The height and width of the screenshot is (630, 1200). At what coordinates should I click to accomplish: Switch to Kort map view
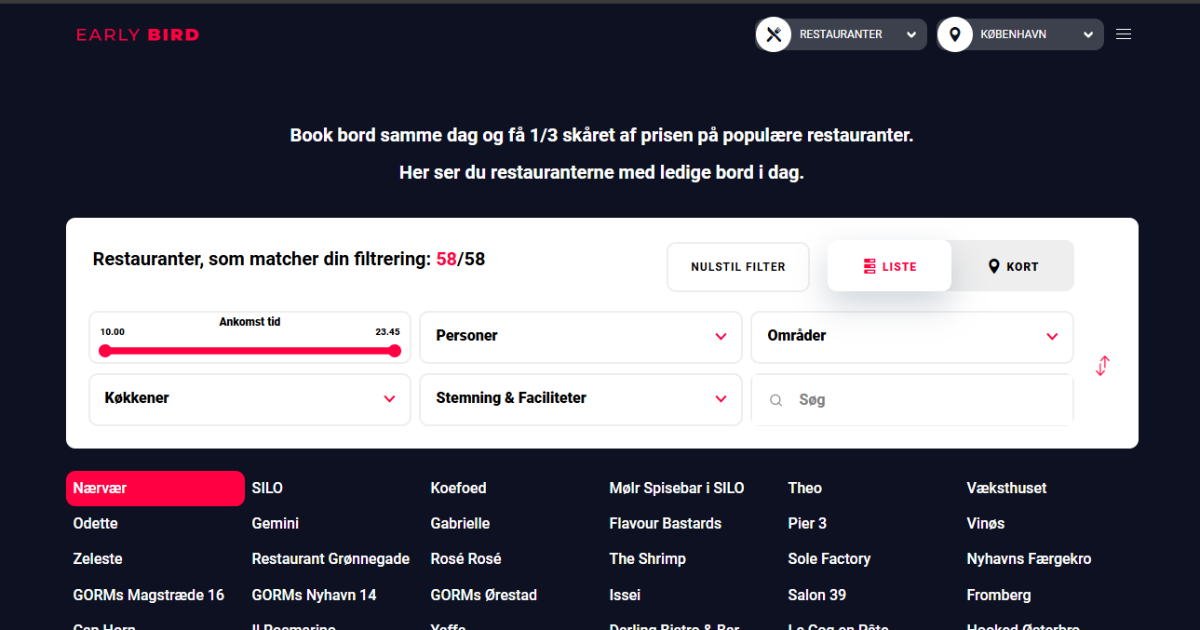tap(1013, 266)
